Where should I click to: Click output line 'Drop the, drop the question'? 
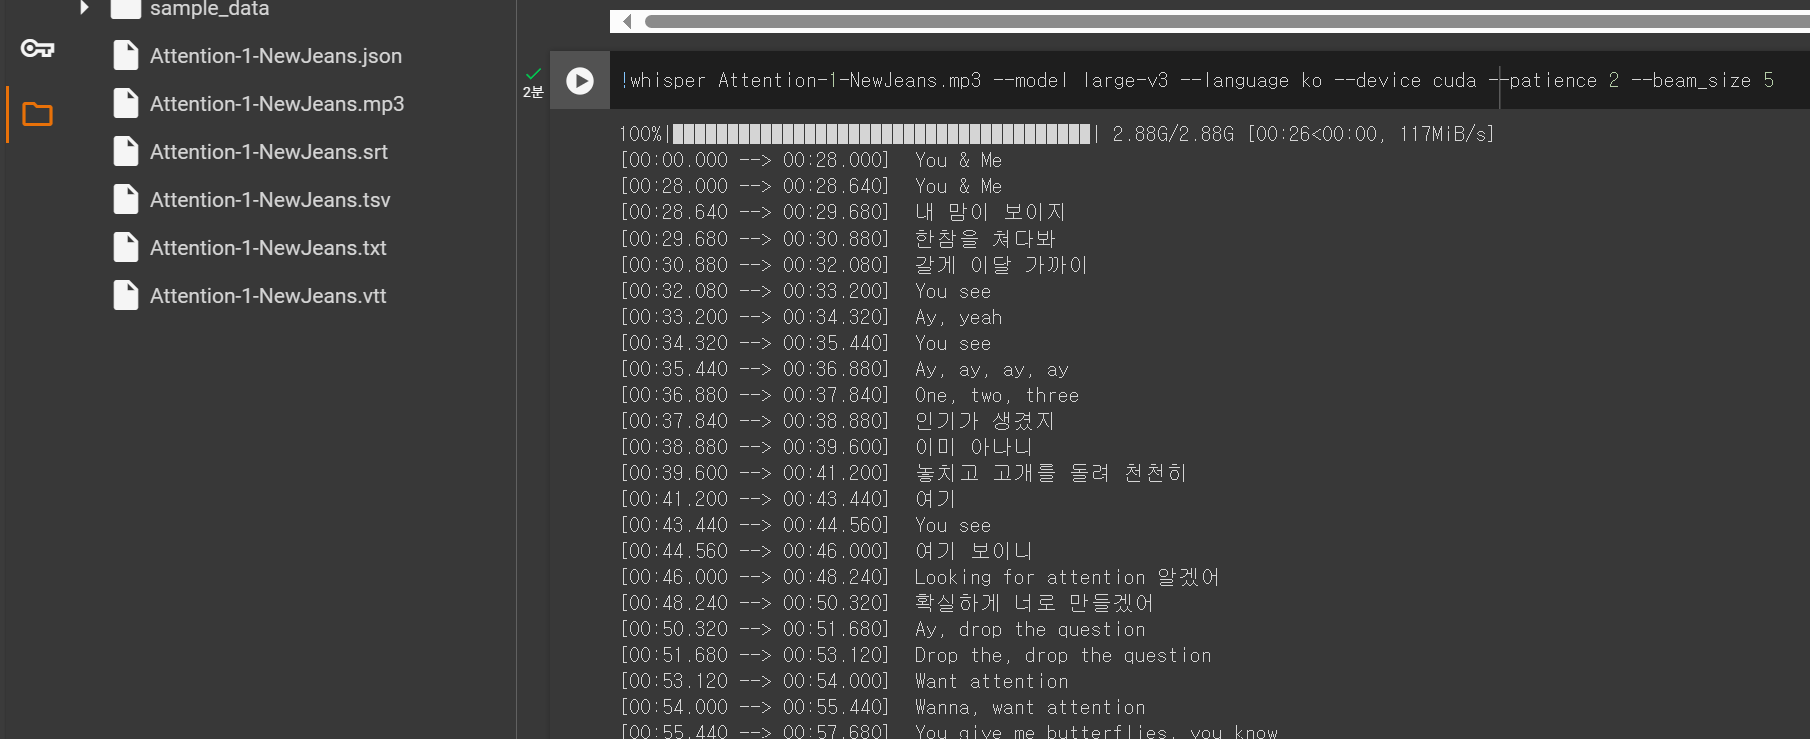[1063, 655]
